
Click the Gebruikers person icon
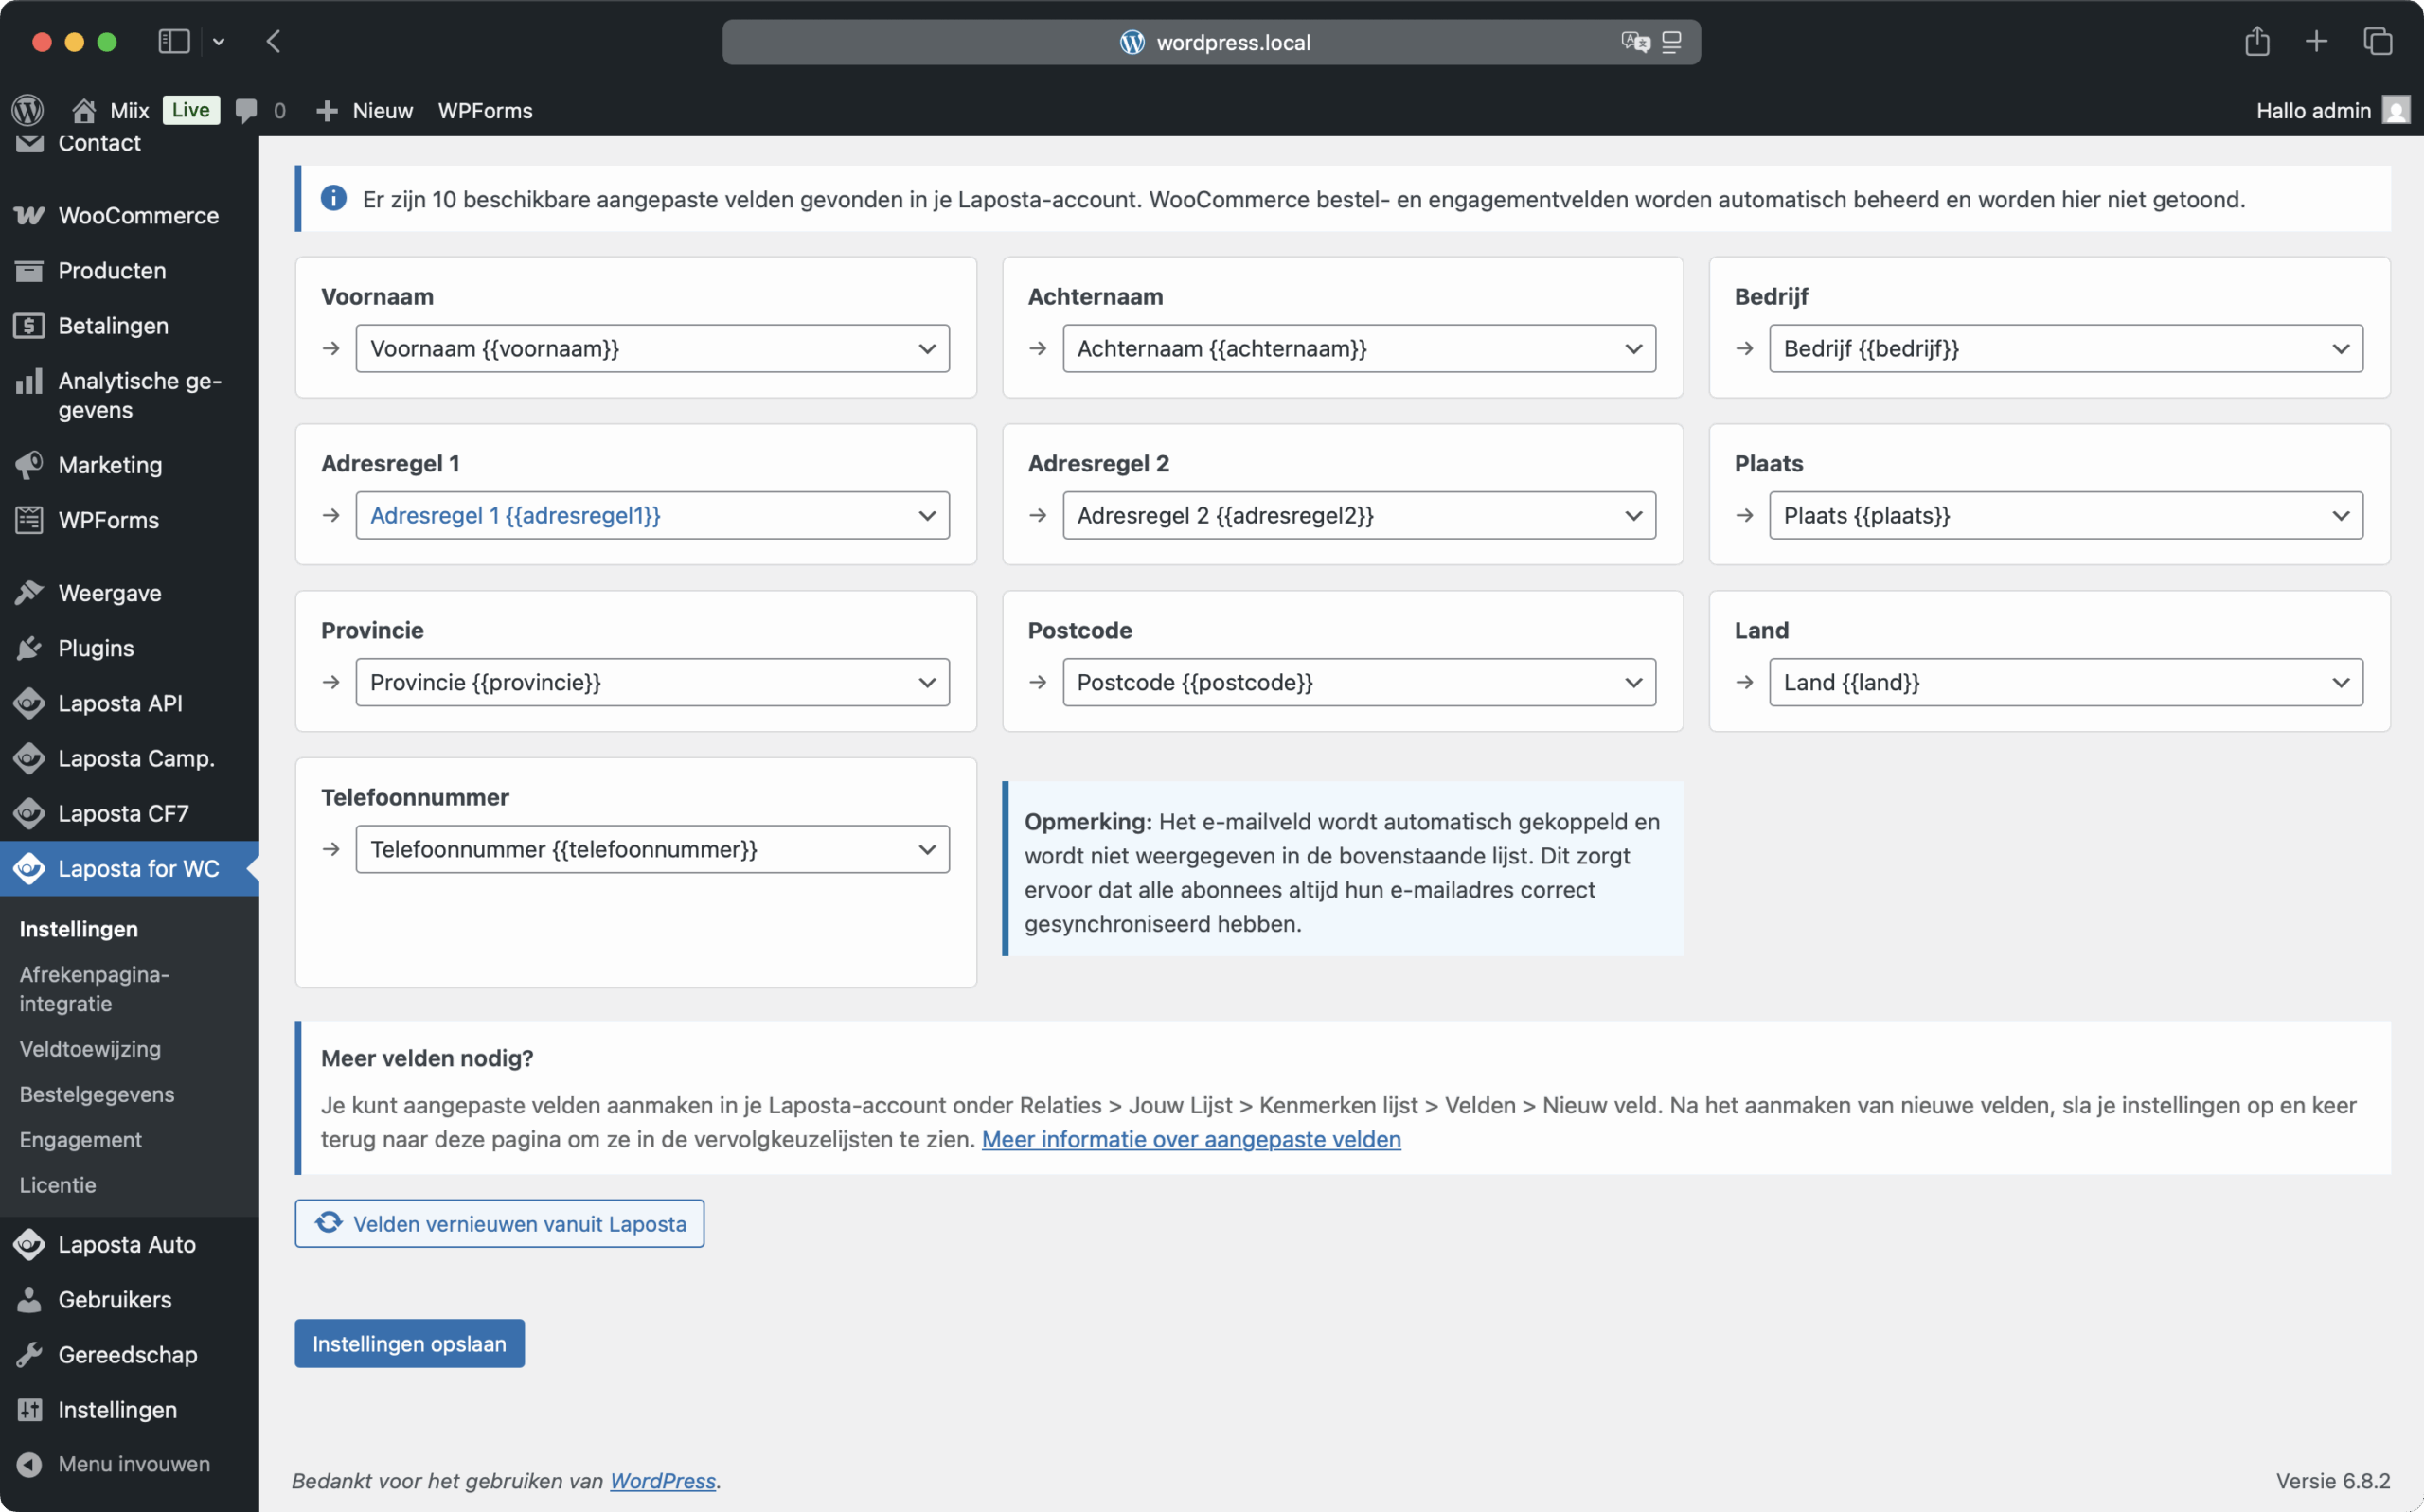click(x=29, y=1299)
